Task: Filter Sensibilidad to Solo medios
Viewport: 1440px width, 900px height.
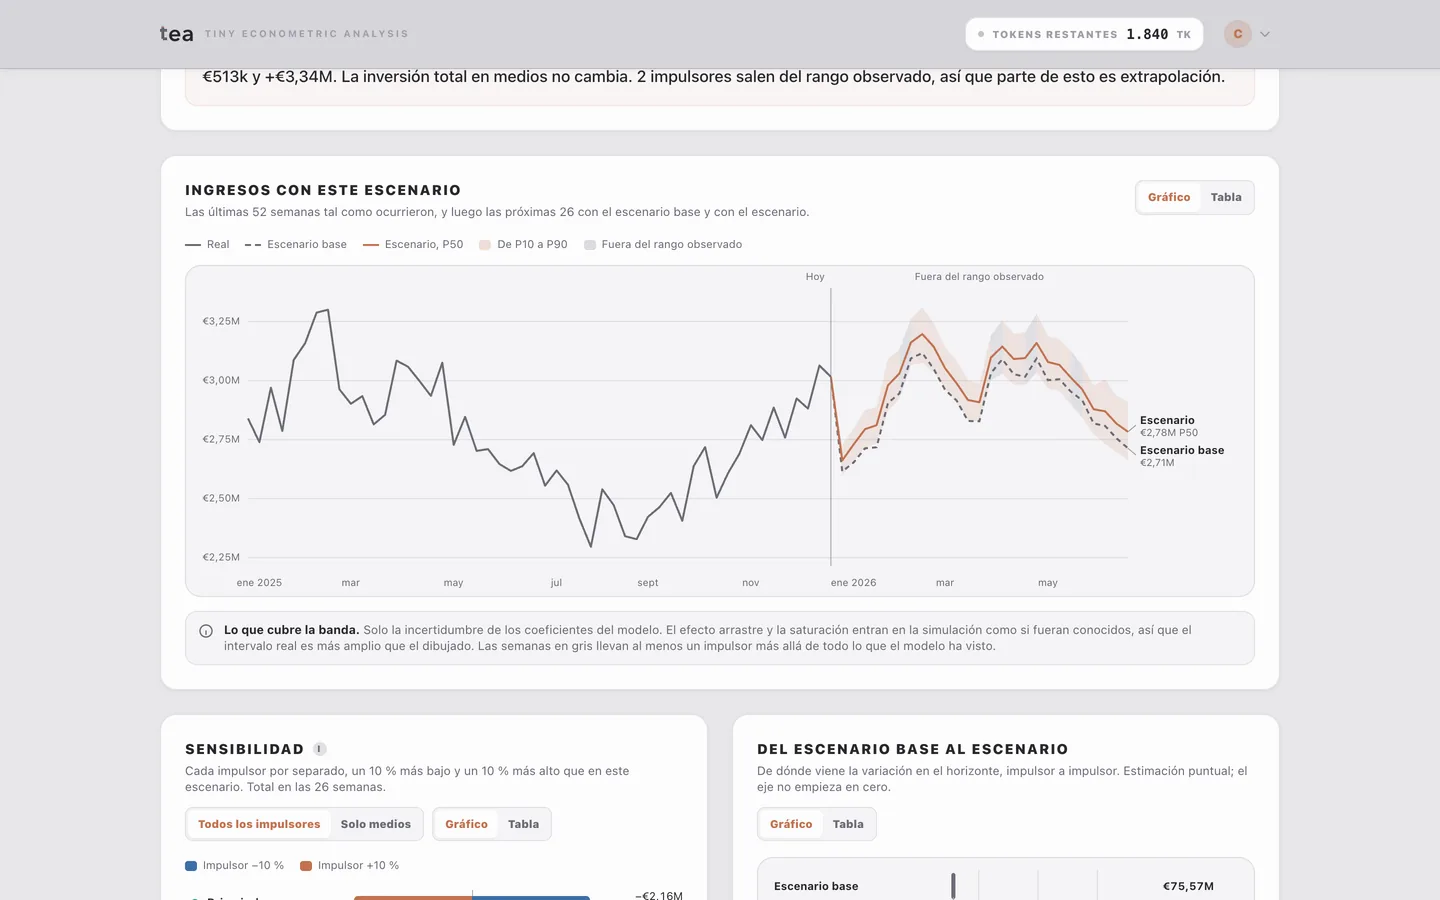Action: click(x=376, y=824)
